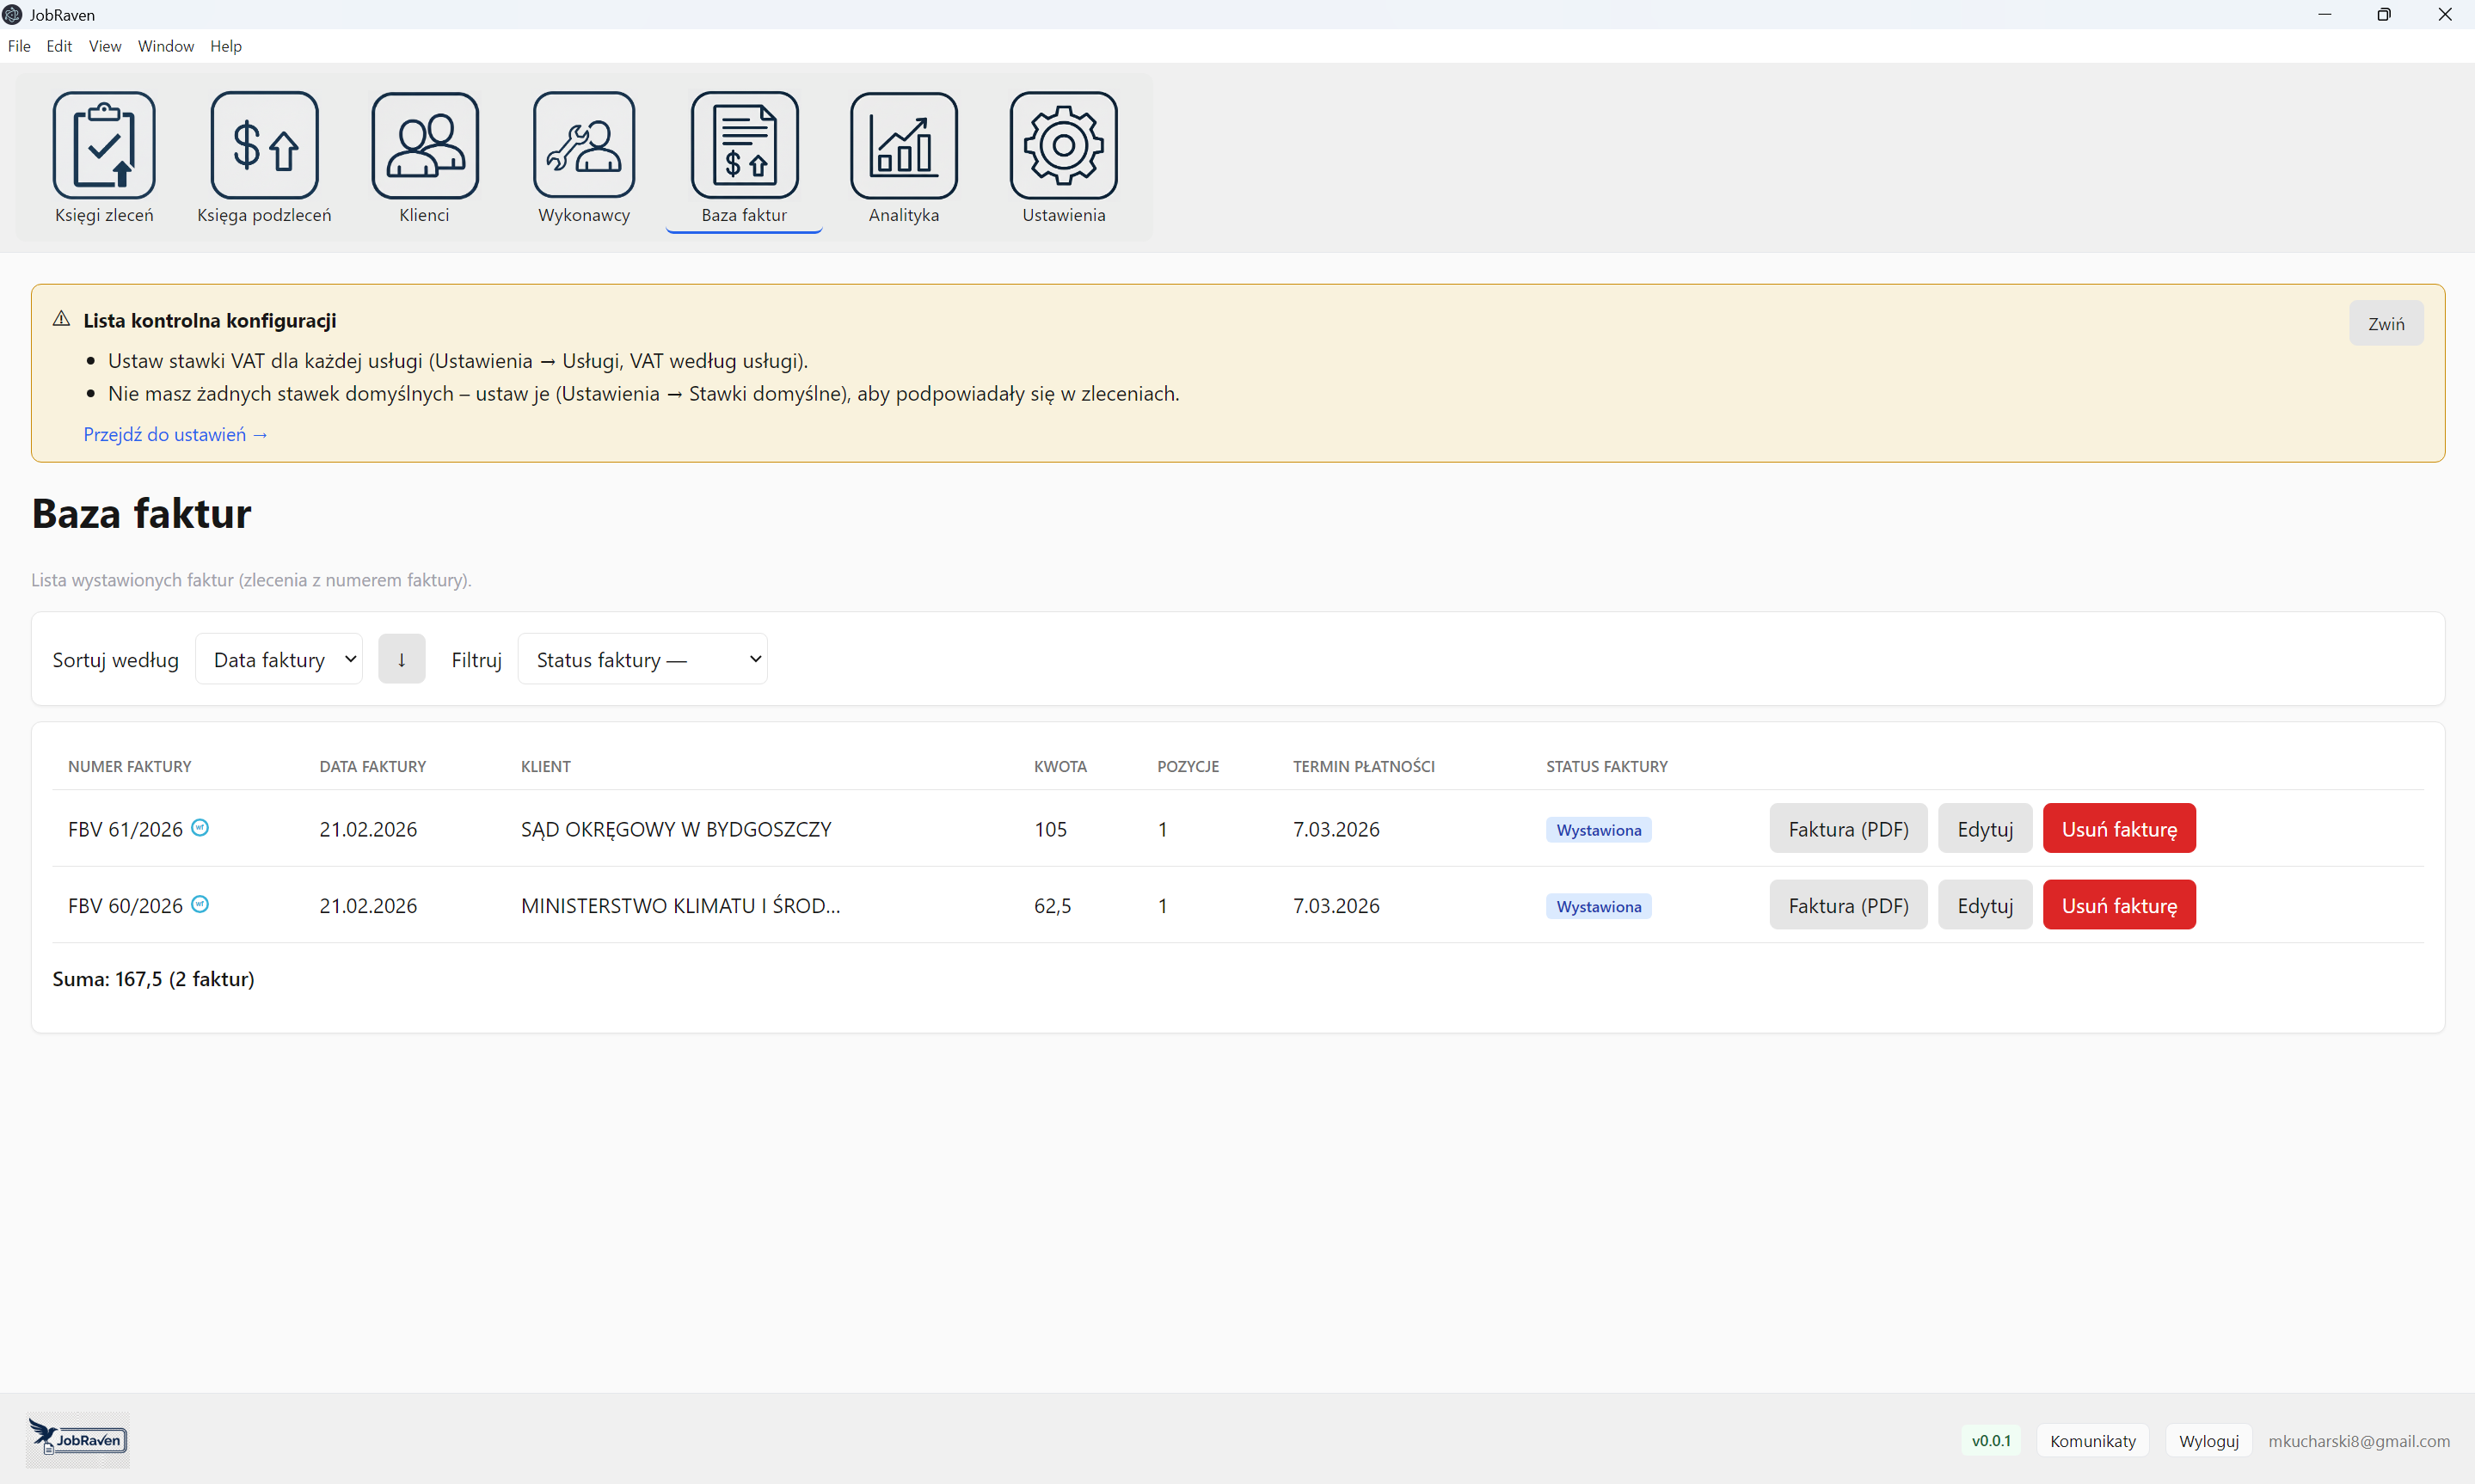The image size is (2475, 1484).
Task: Follow Przejdź do ustawień link
Action: click(x=175, y=434)
